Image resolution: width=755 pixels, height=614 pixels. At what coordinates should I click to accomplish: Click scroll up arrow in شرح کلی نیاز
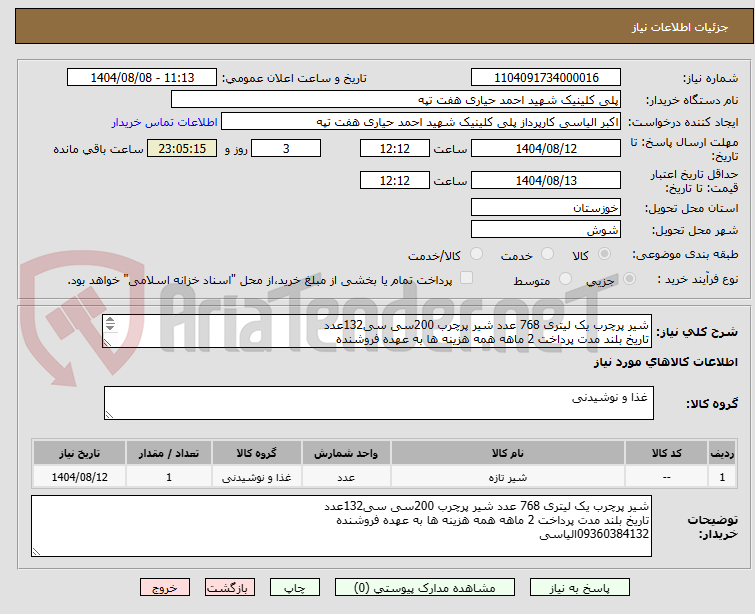pos(110,320)
